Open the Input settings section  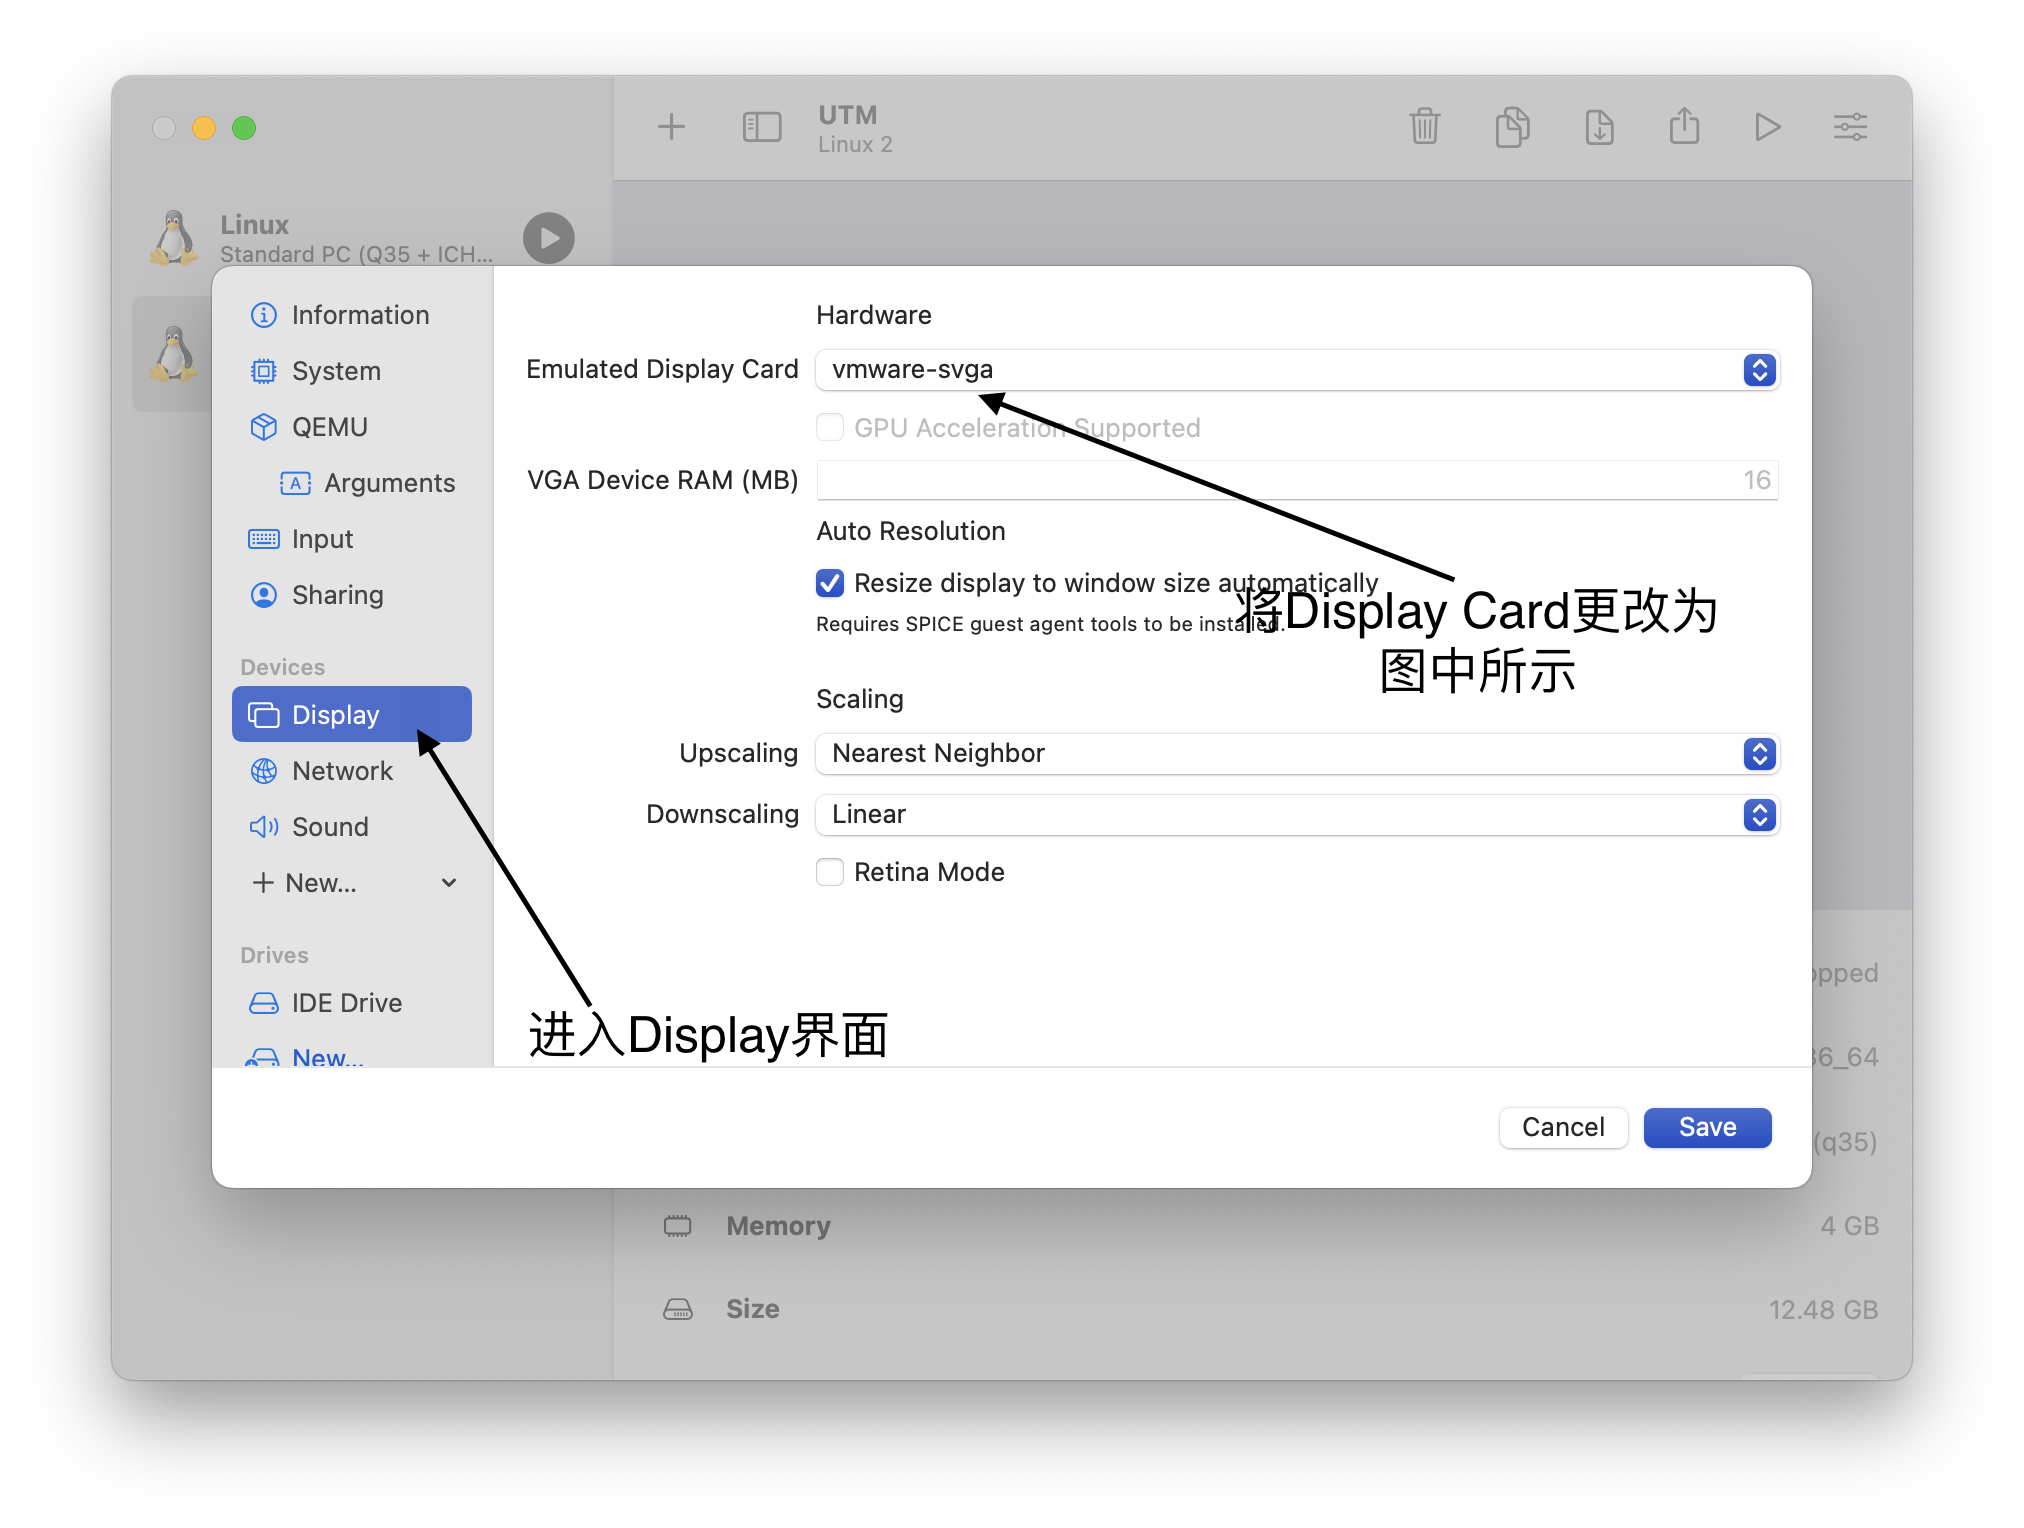pos(352,539)
